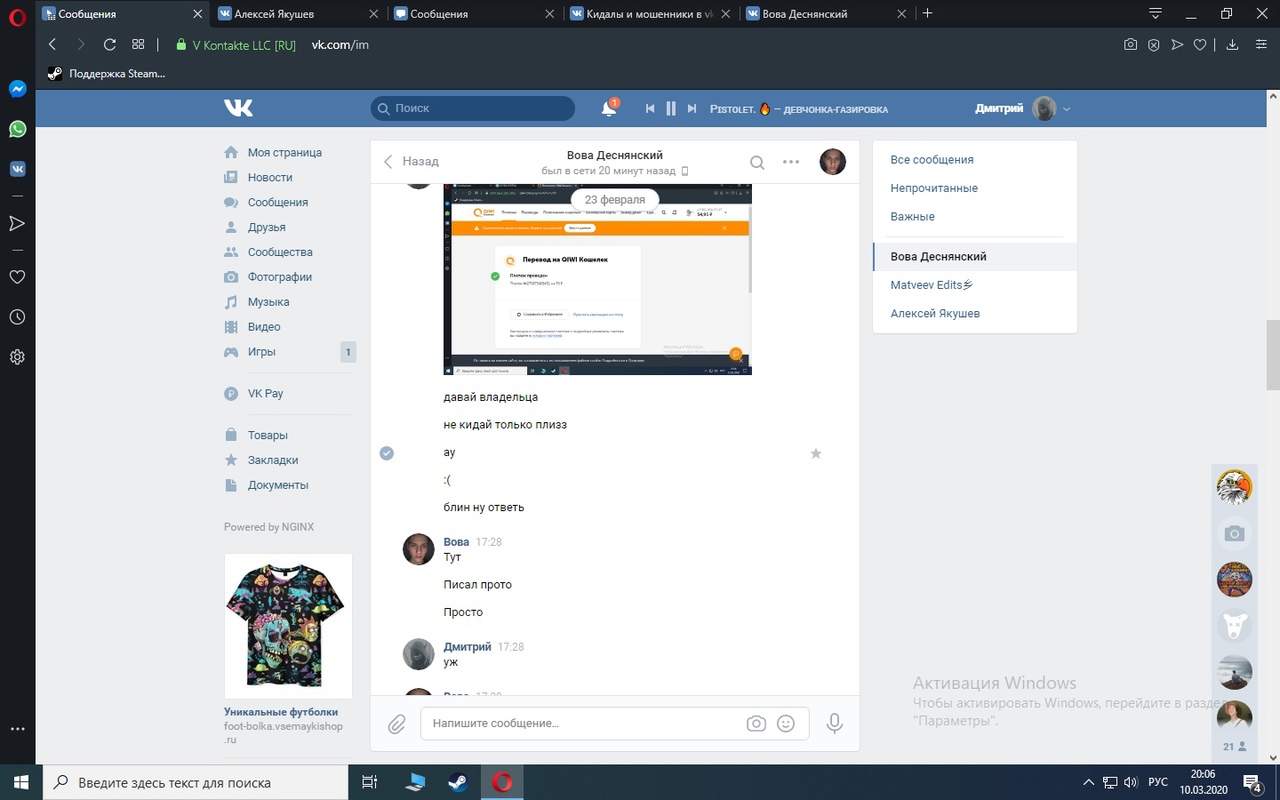The image size is (1280, 800).
Task: Mark message as important with star
Action: click(x=815, y=453)
